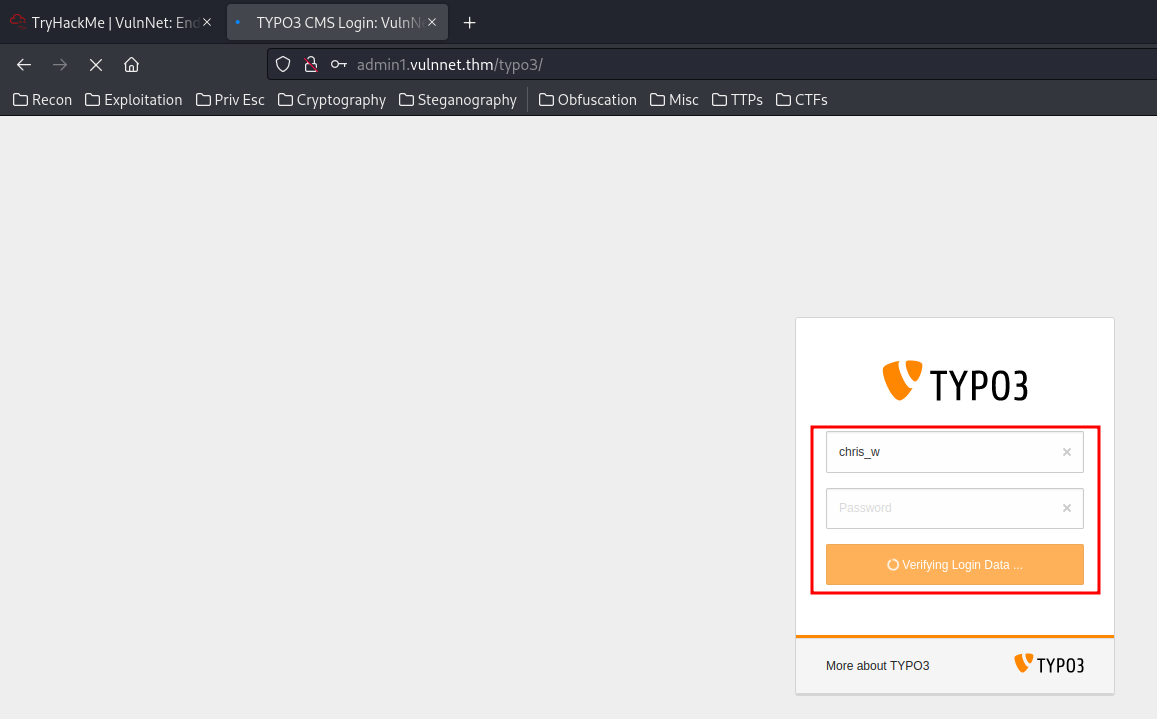Open the CTFs bookmarks folder
The height and width of the screenshot is (719, 1157).
tap(801, 100)
